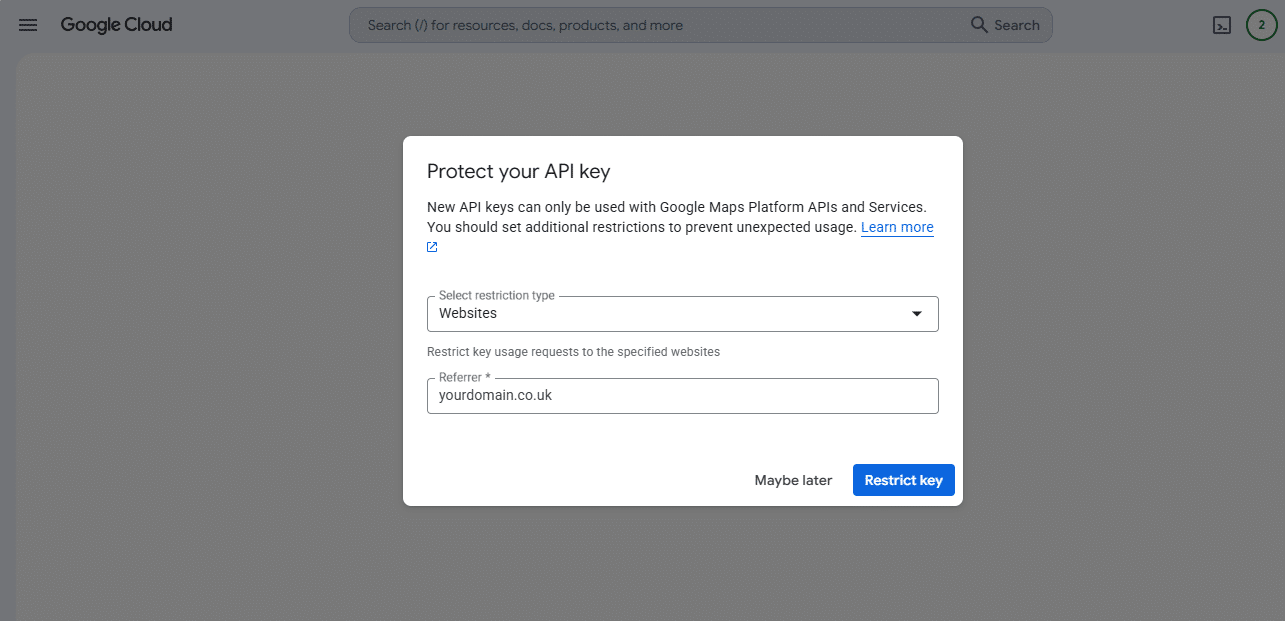Screen dimensions: 1285x621
Task: Activate the Cloud Shell icon
Action: (1221, 26)
